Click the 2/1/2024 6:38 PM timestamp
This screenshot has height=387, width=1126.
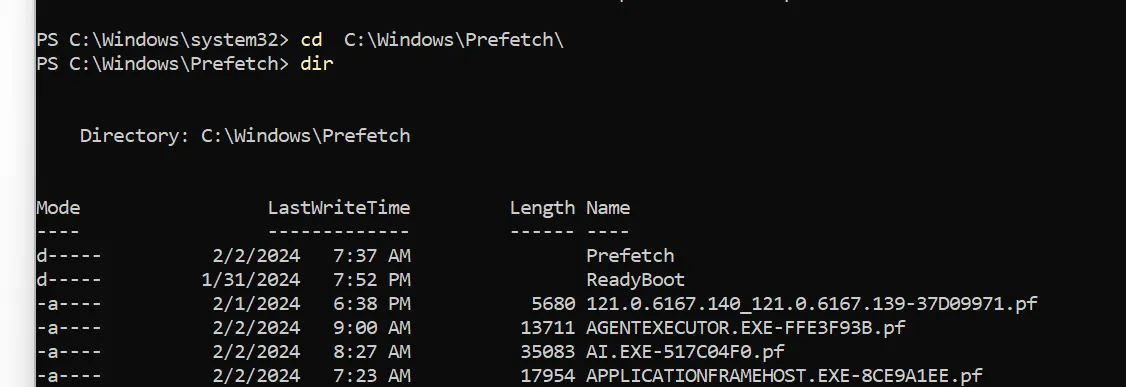tap(312, 304)
